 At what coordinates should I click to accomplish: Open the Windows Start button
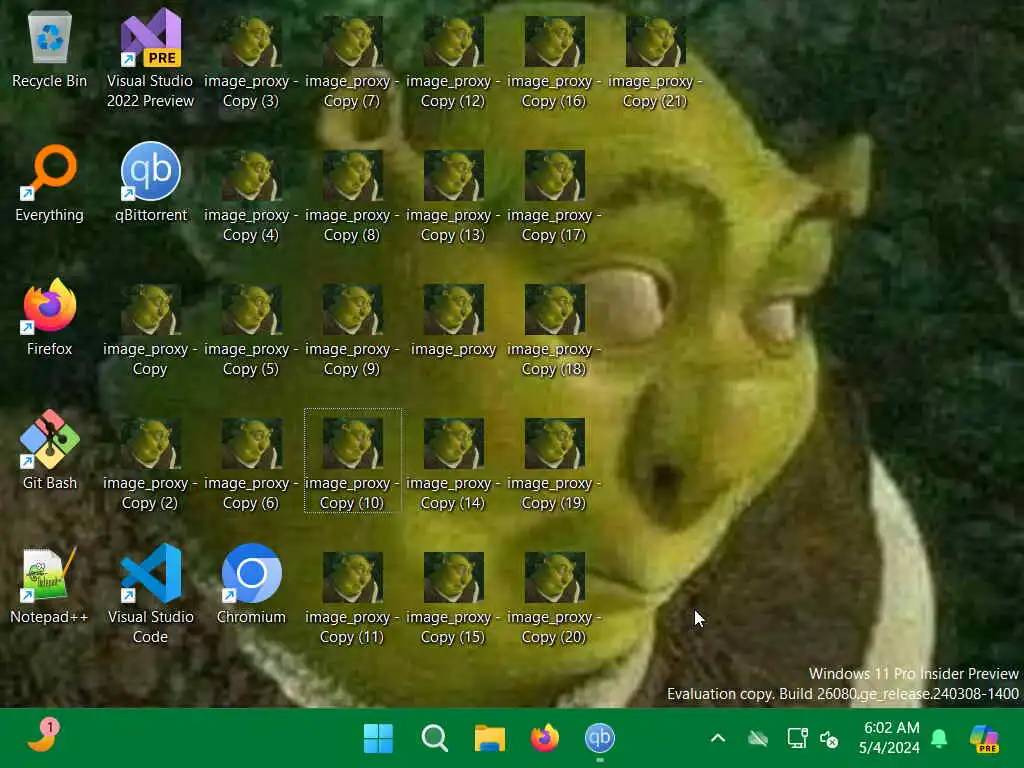coord(378,739)
